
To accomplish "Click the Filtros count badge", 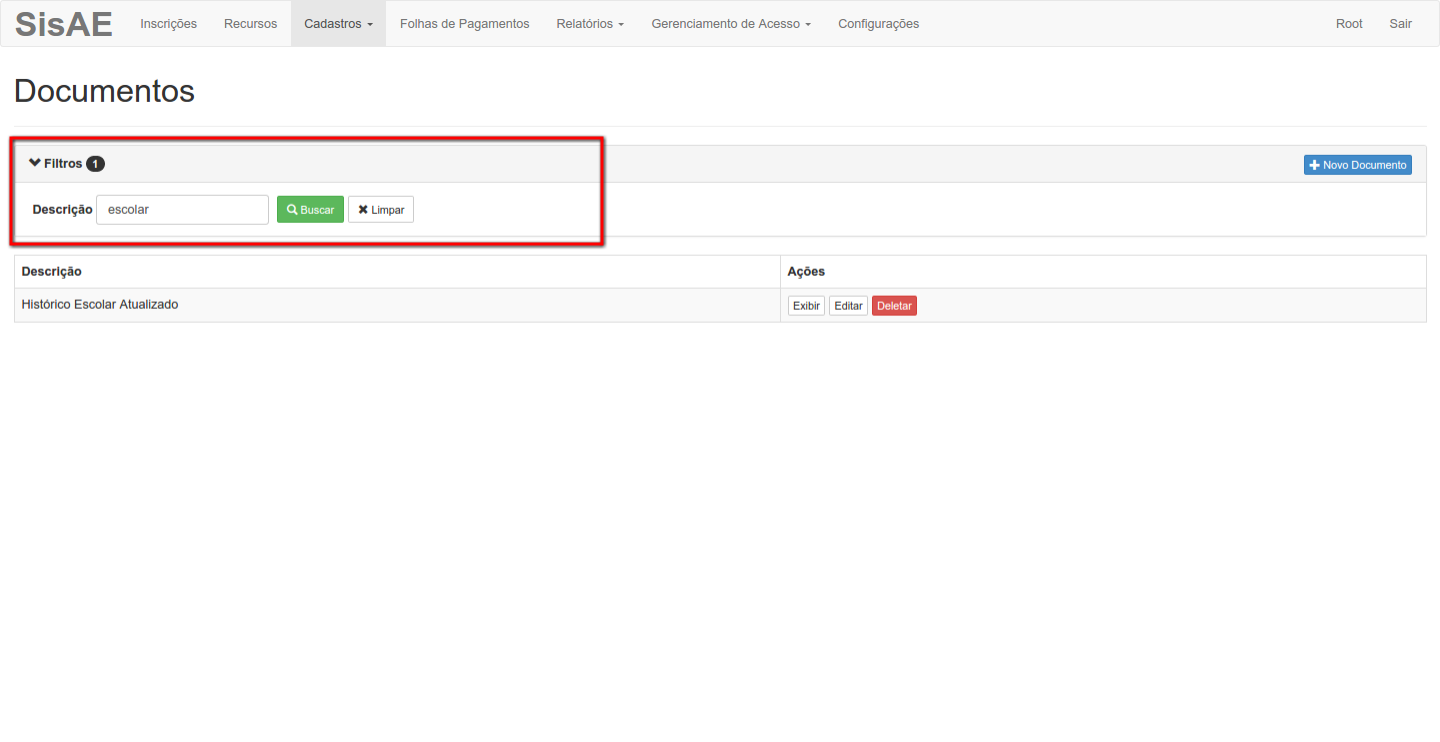I will pyautogui.click(x=95, y=164).
